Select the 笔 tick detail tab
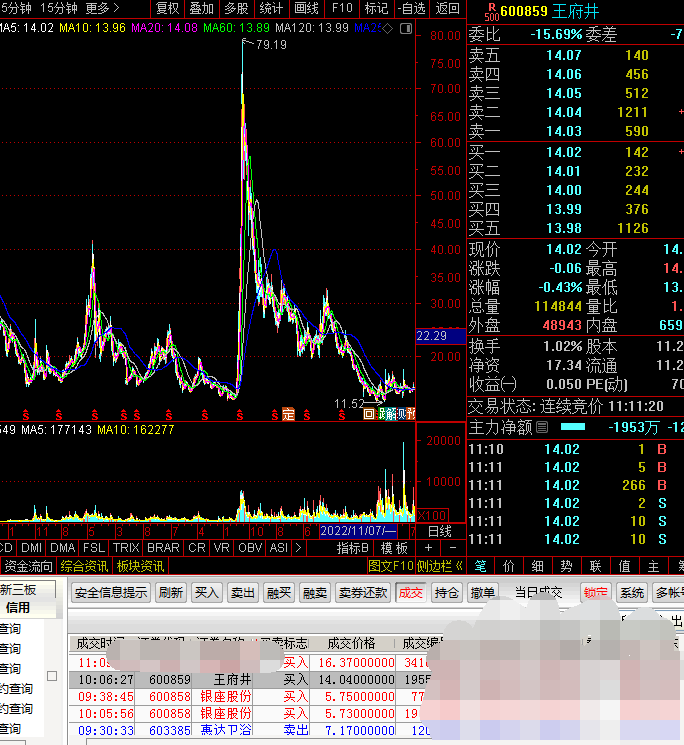This screenshot has height=745, width=684. pos(480,566)
